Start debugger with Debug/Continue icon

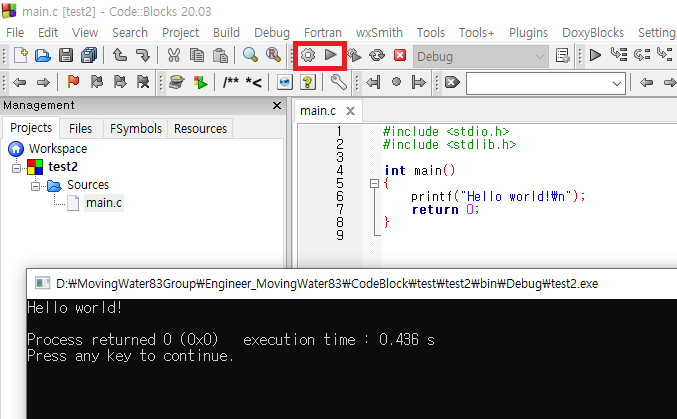coord(595,55)
